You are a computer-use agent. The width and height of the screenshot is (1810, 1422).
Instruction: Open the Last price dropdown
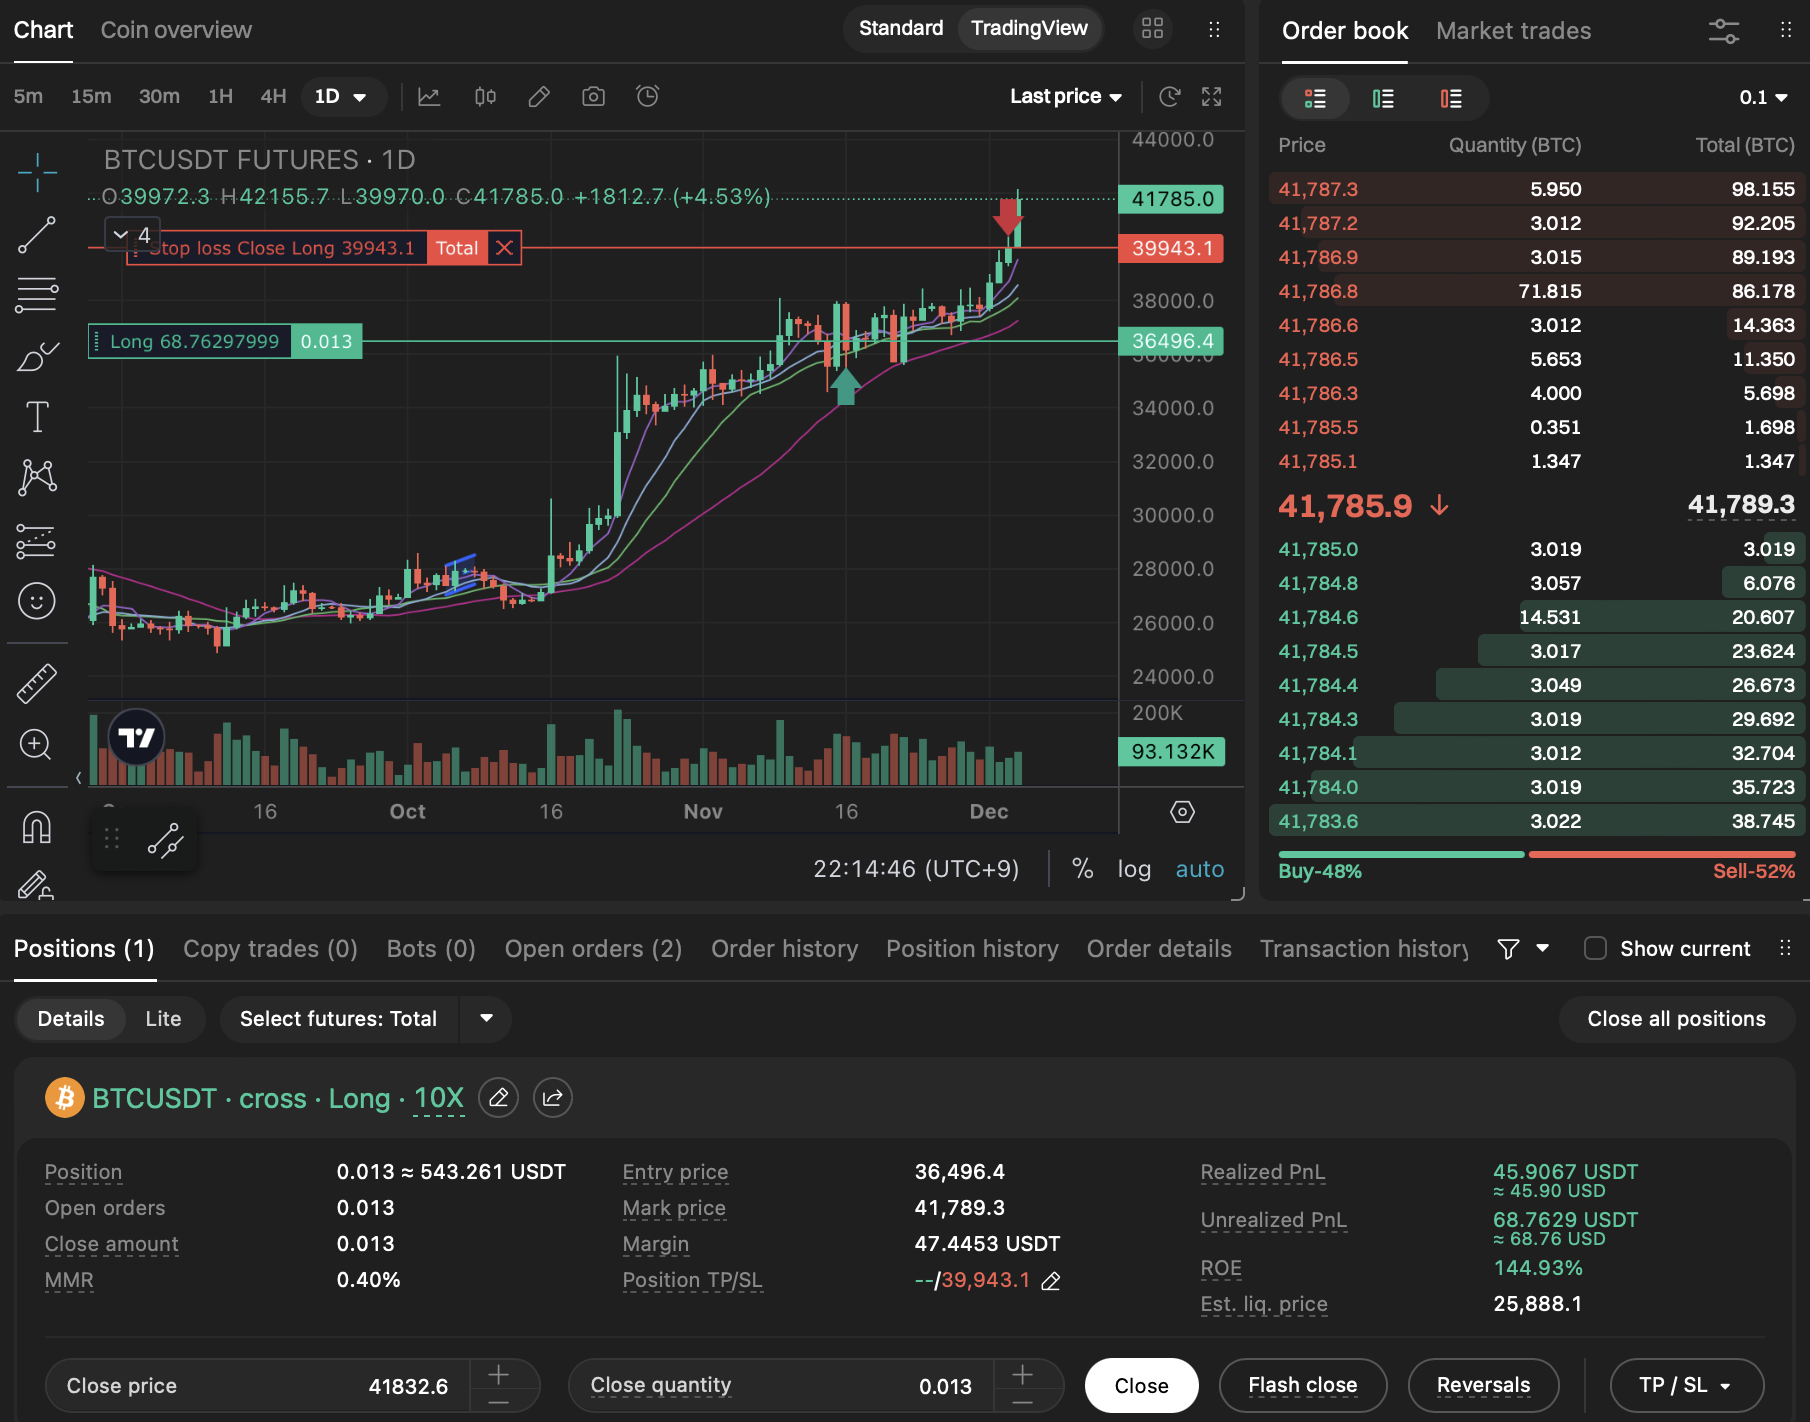(1066, 97)
